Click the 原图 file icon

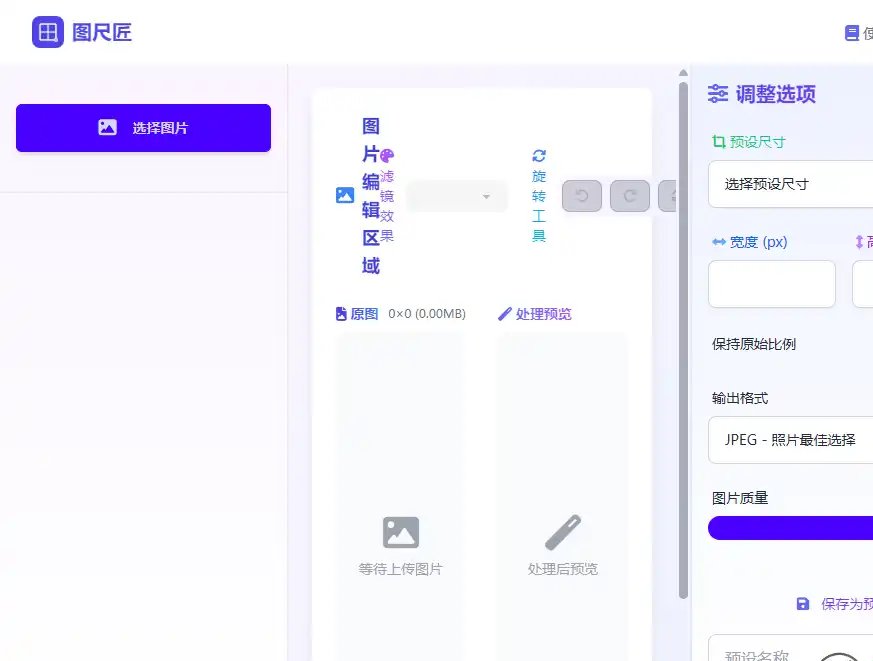tap(341, 314)
